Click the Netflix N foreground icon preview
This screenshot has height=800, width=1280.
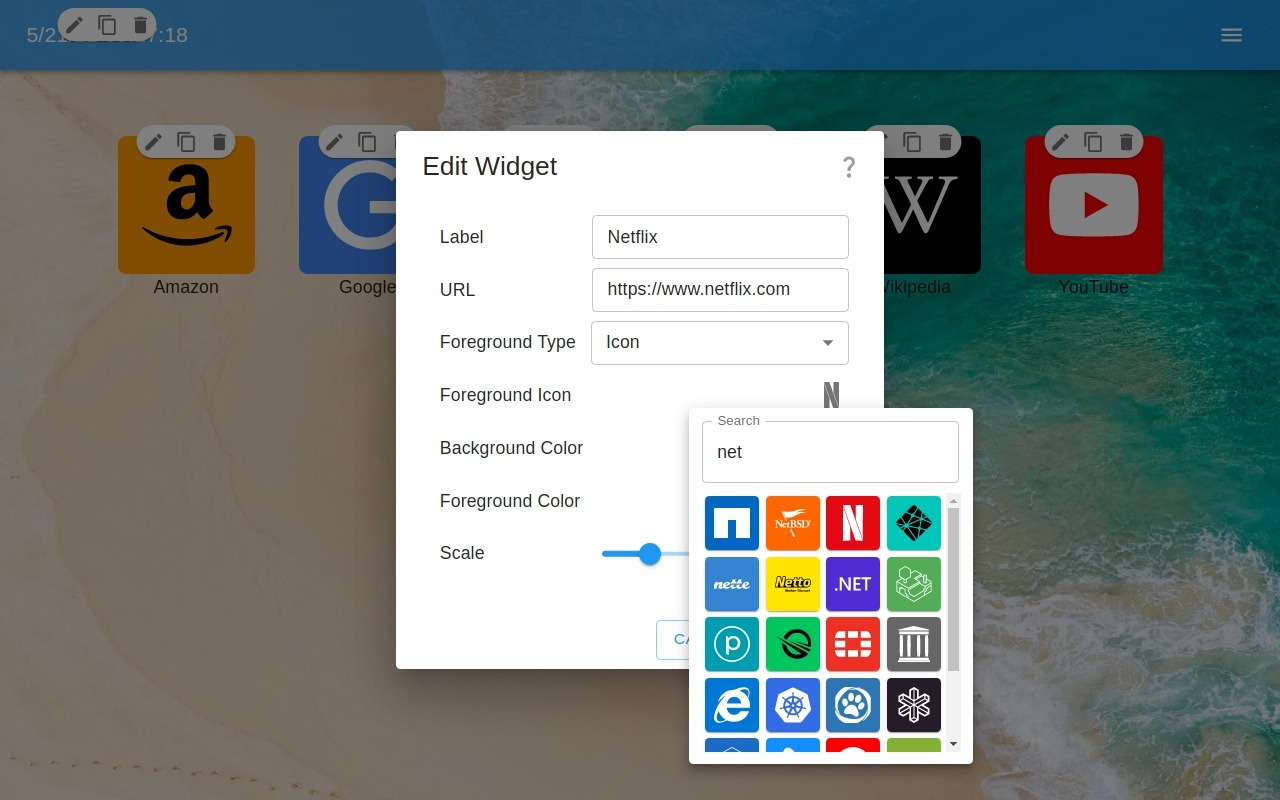point(831,395)
